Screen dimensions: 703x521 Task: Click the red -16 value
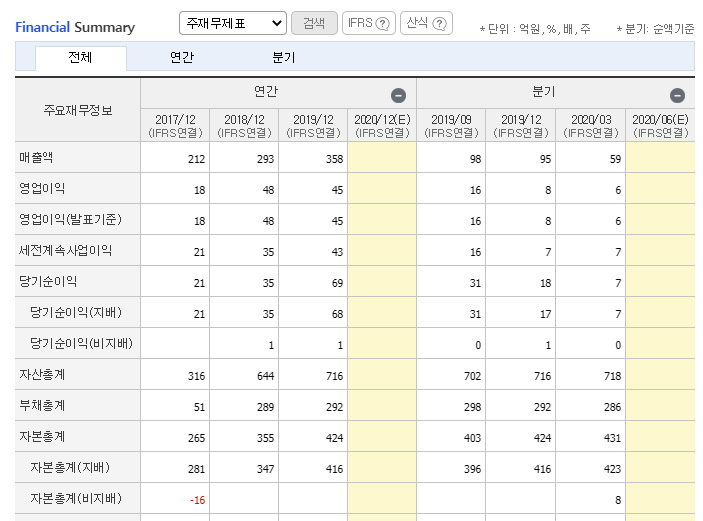tap(198, 500)
